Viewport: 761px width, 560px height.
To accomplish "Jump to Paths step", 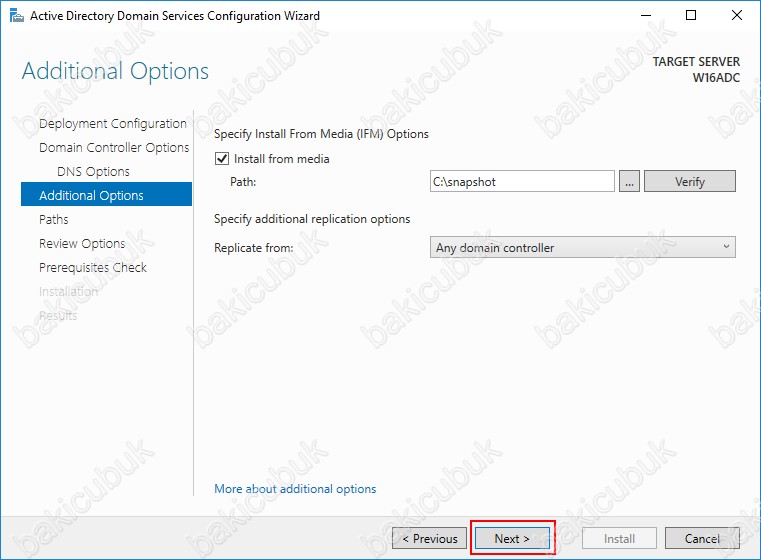I will click(x=53, y=219).
